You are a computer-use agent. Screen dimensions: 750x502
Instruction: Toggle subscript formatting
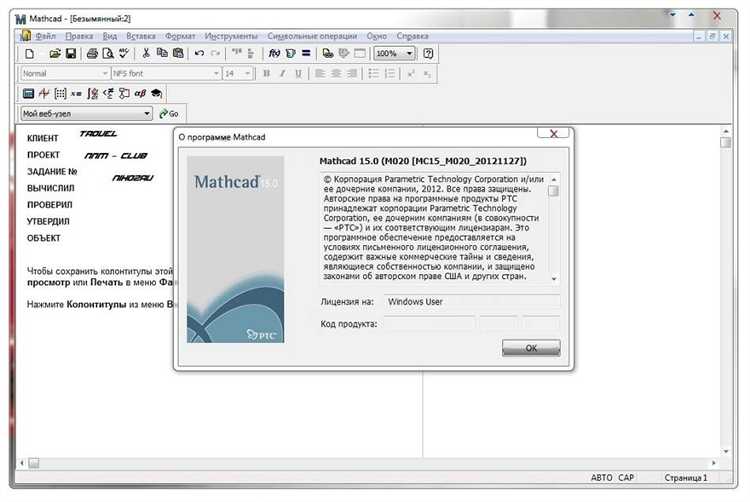[427, 73]
